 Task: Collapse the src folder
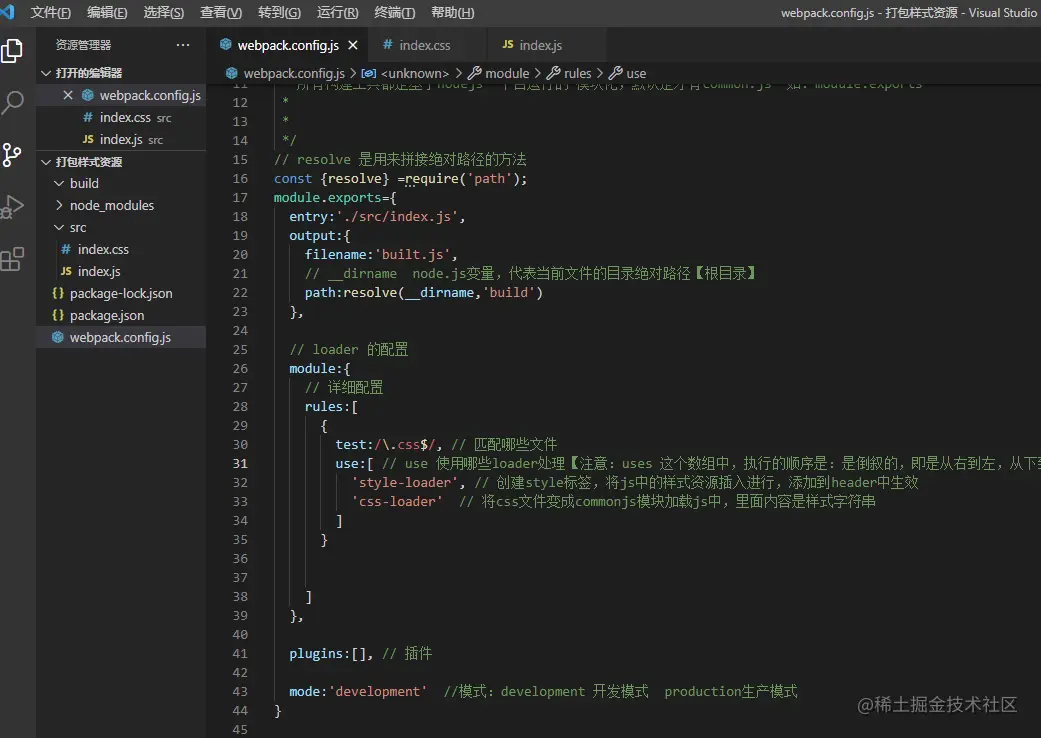pos(121,227)
